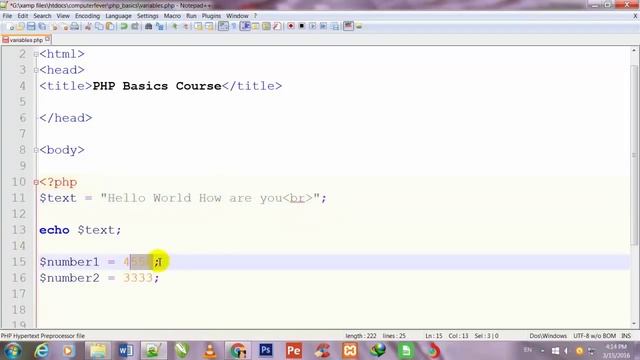The image size is (640, 360).
Task: Click the Zoom Out toolbar icon
Action: coord(186,27)
